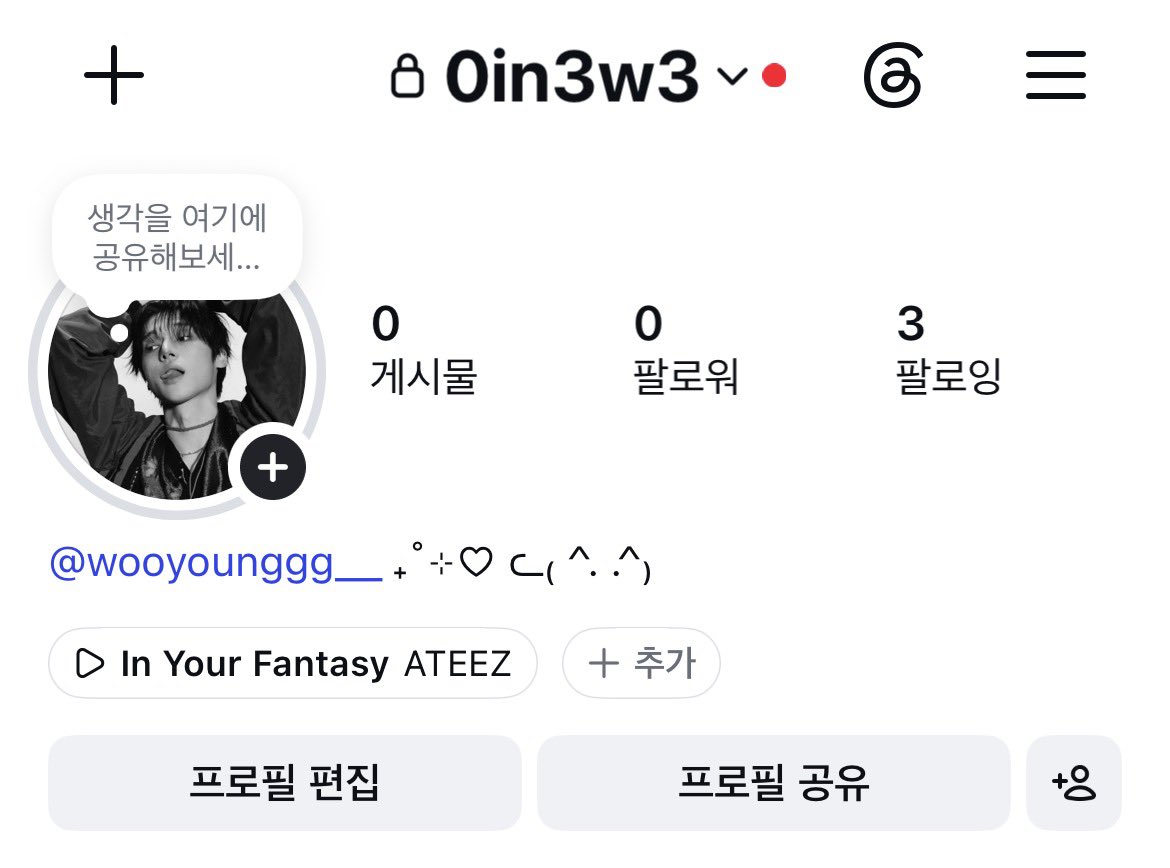The height and width of the screenshot is (868, 1170).
Task: Add a story using the profile plus badge
Action: click(x=273, y=467)
